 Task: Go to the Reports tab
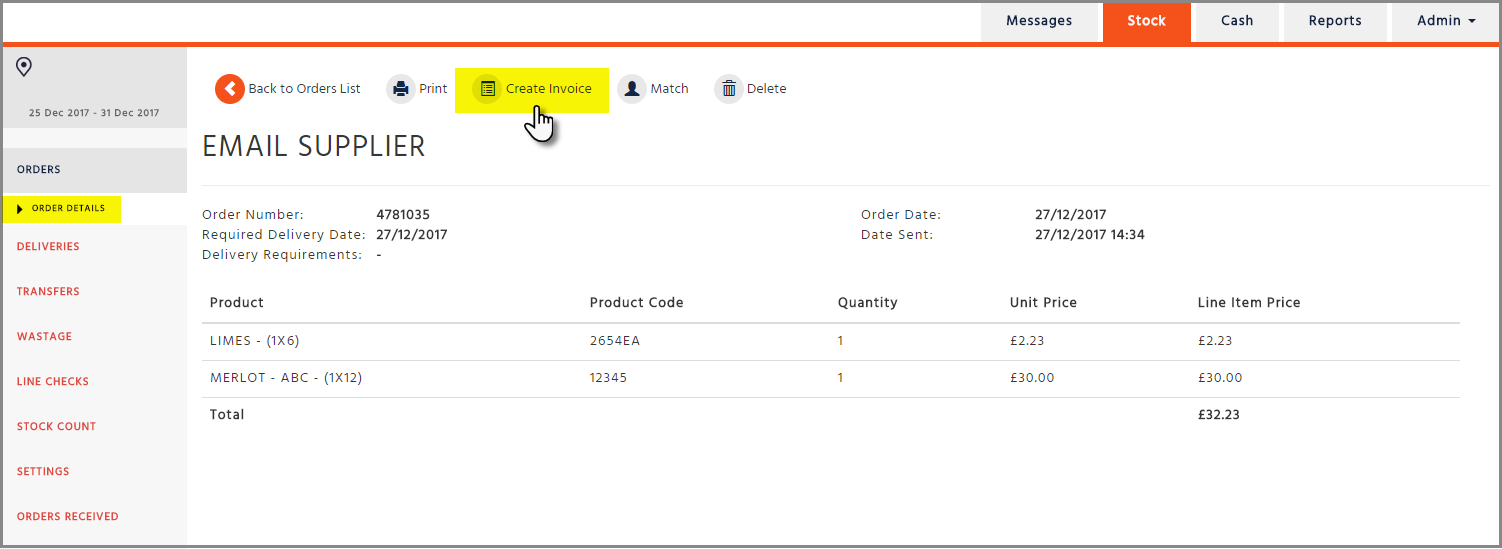pos(1335,21)
